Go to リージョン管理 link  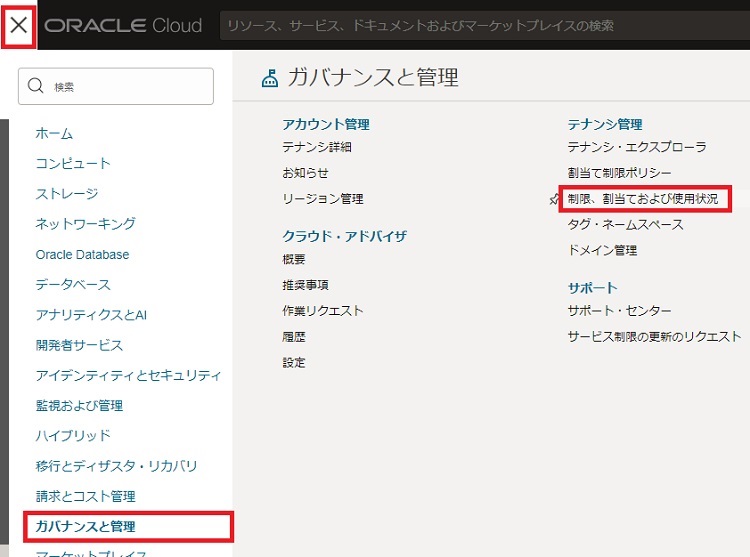click(x=323, y=198)
